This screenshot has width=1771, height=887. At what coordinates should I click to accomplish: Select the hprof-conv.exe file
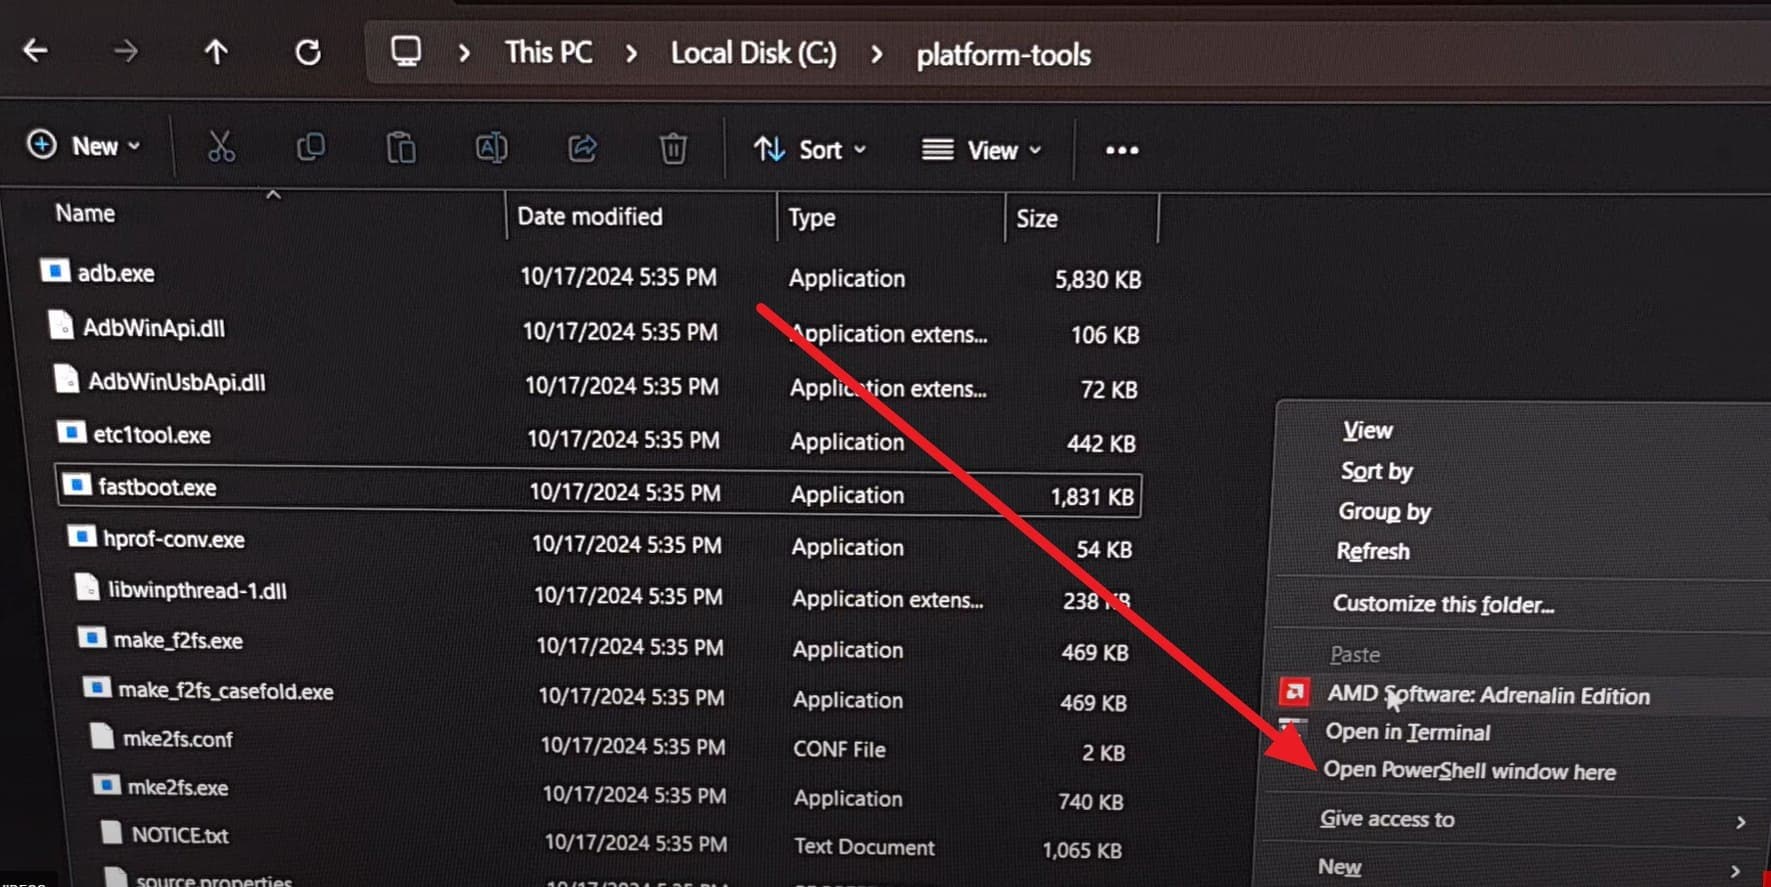(x=174, y=539)
